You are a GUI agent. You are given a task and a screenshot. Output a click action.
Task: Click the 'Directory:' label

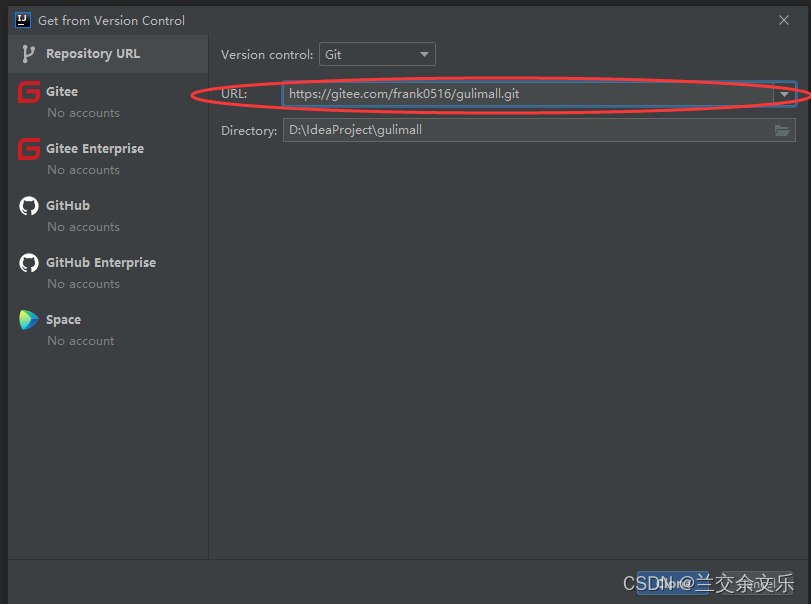pos(249,131)
